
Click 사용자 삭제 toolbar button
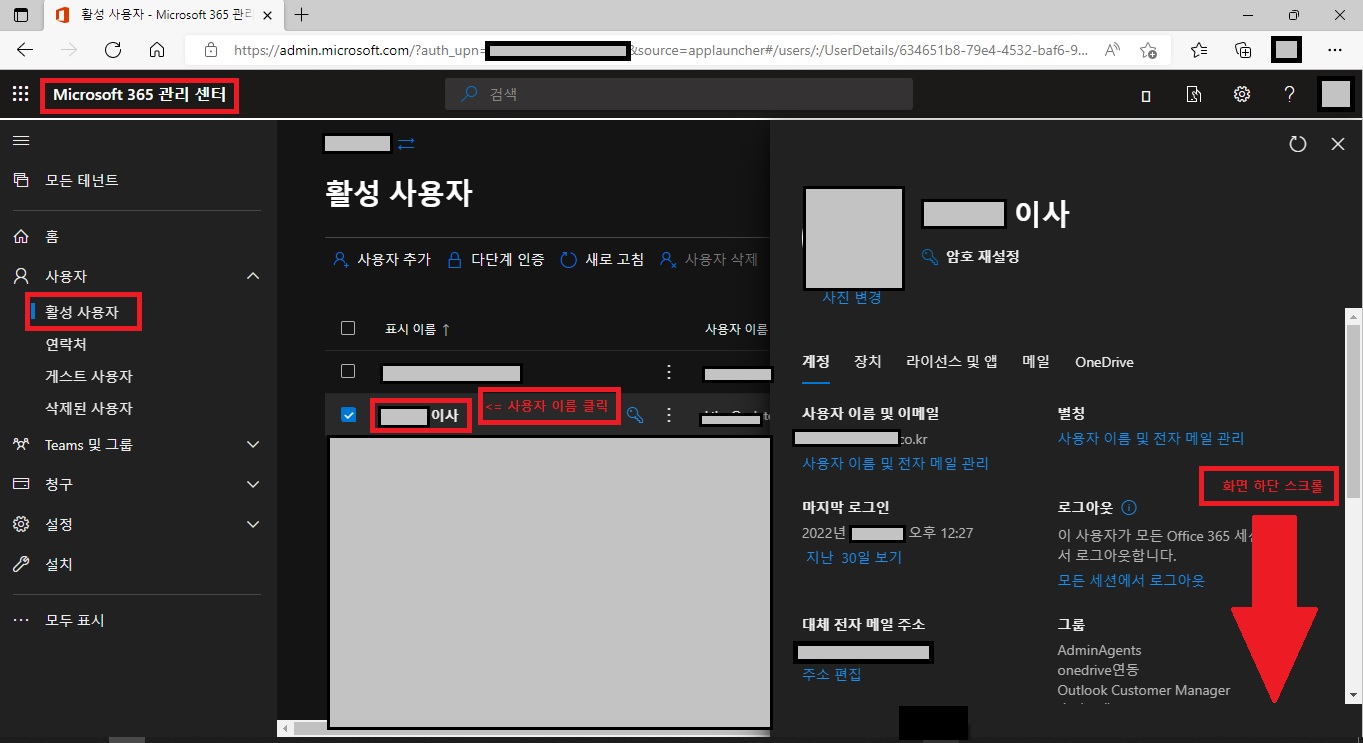(708, 259)
